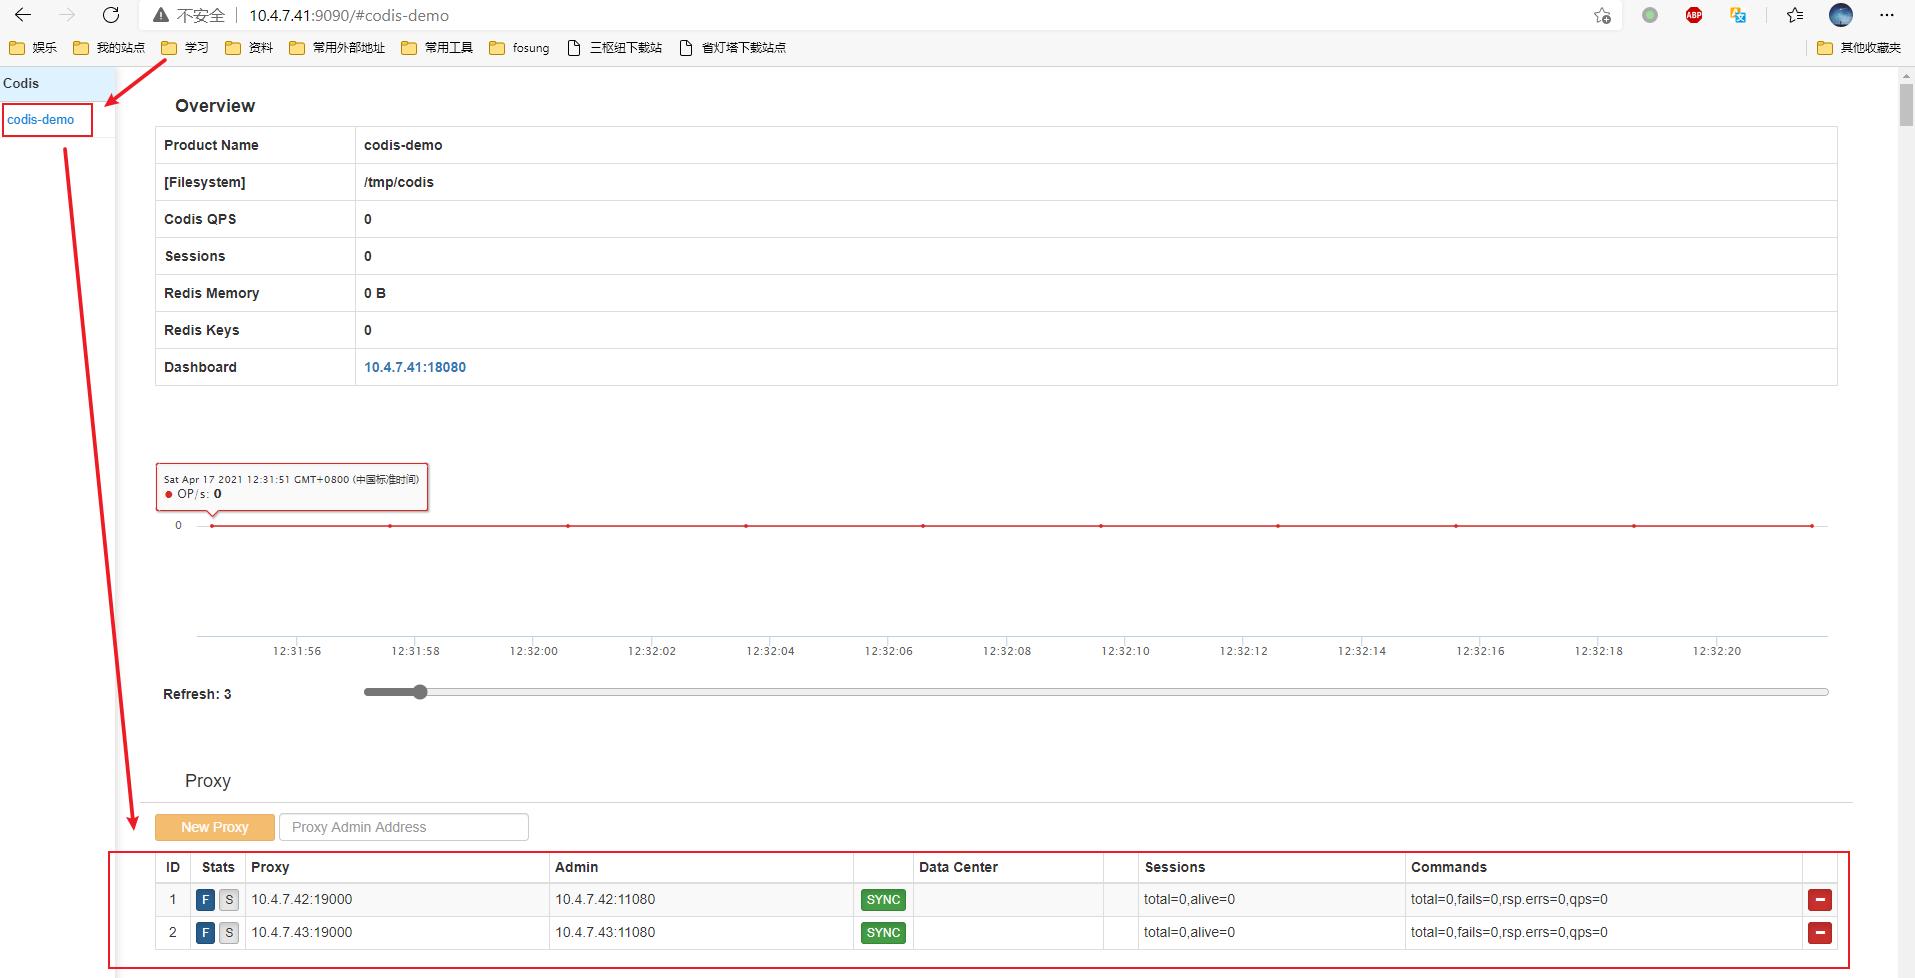1915x978 pixels.
Task: Open the 三枢纽下载站 bookmark
Action: click(615, 47)
